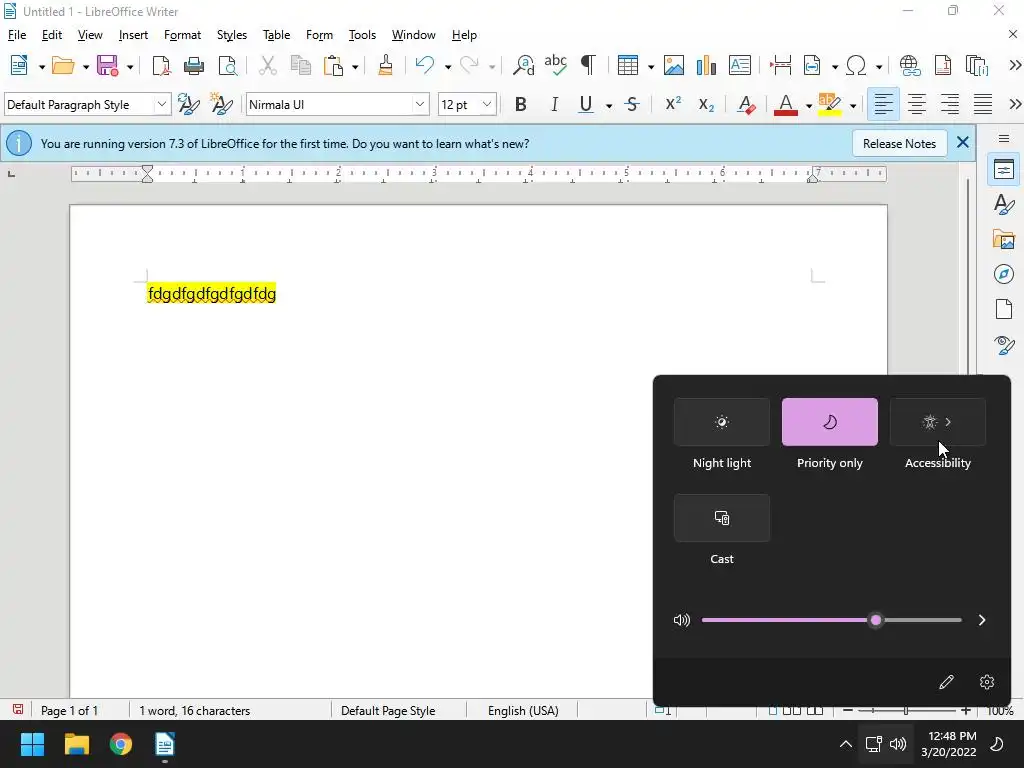Viewport: 1024px width, 768px height.
Task: Insert a table using the table icon
Action: coord(628,65)
